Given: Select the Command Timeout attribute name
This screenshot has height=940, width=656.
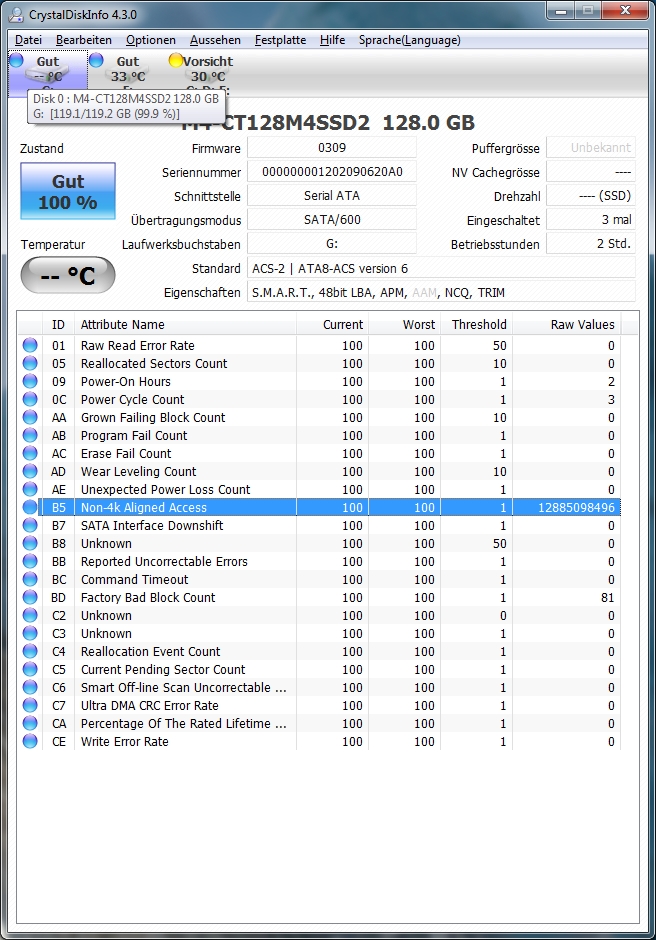Looking at the screenshot, I should click(x=134, y=580).
